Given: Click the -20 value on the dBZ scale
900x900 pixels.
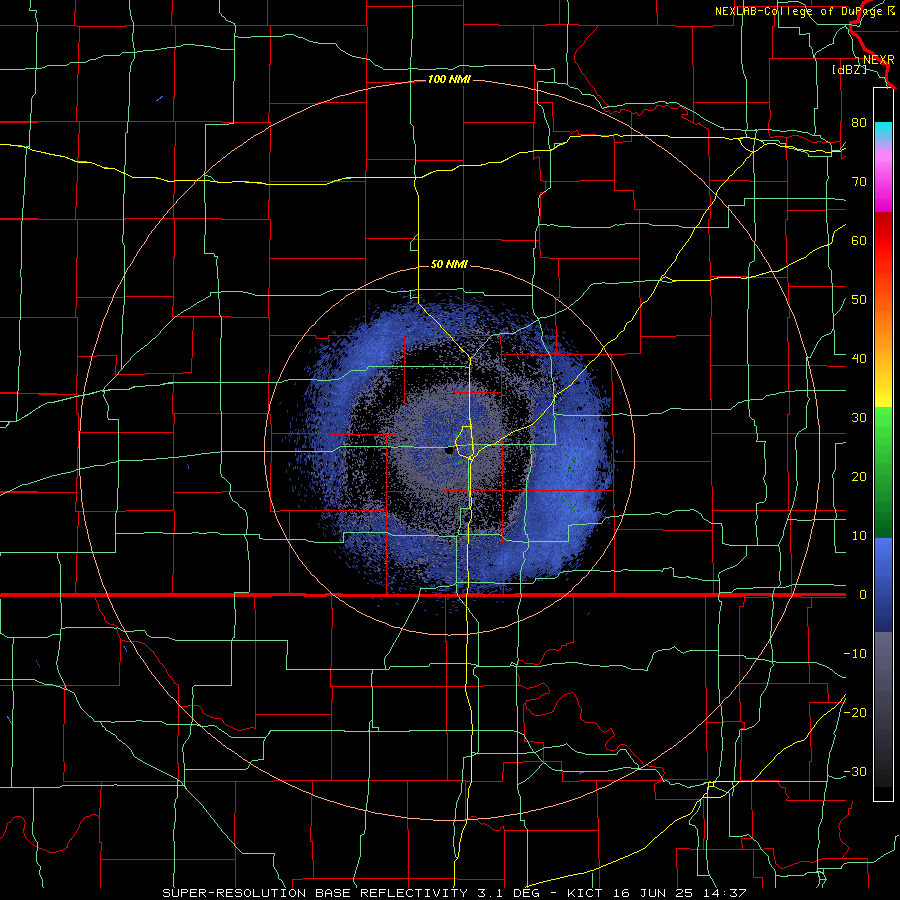Looking at the screenshot, I should (855, 712).
